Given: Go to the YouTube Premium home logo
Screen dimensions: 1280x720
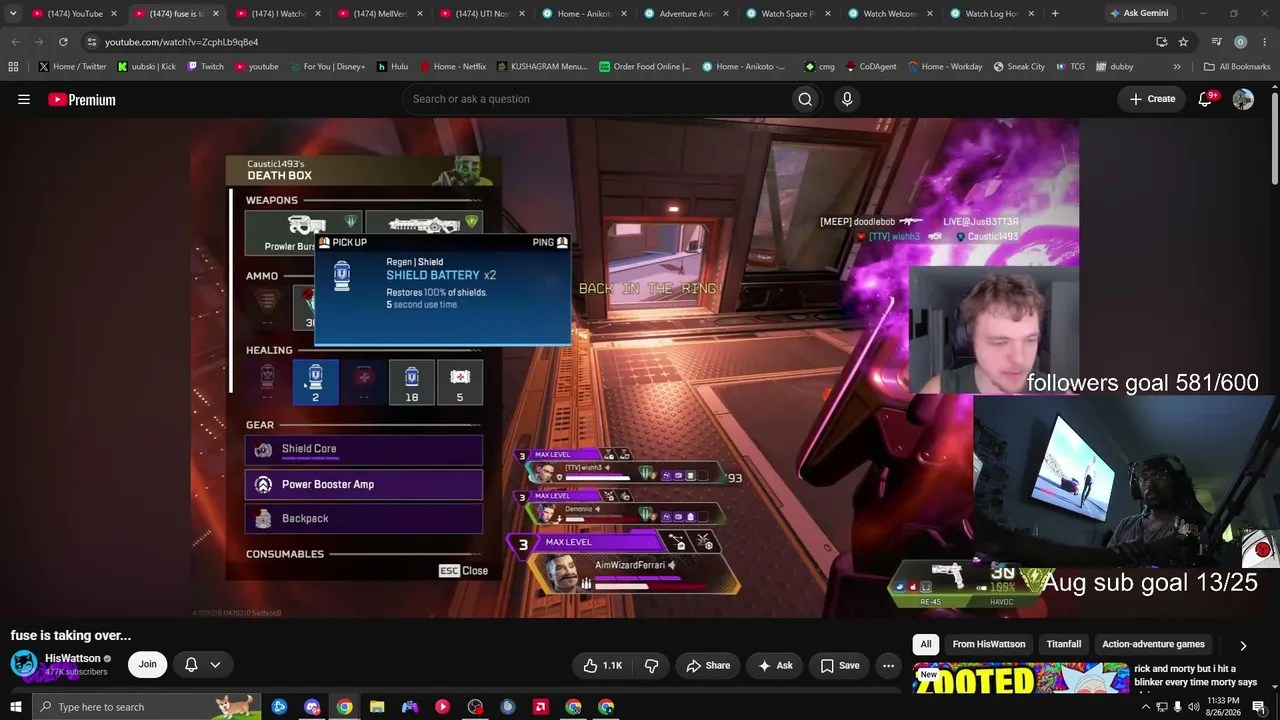Looking at the screenshot, I should 82,99.
